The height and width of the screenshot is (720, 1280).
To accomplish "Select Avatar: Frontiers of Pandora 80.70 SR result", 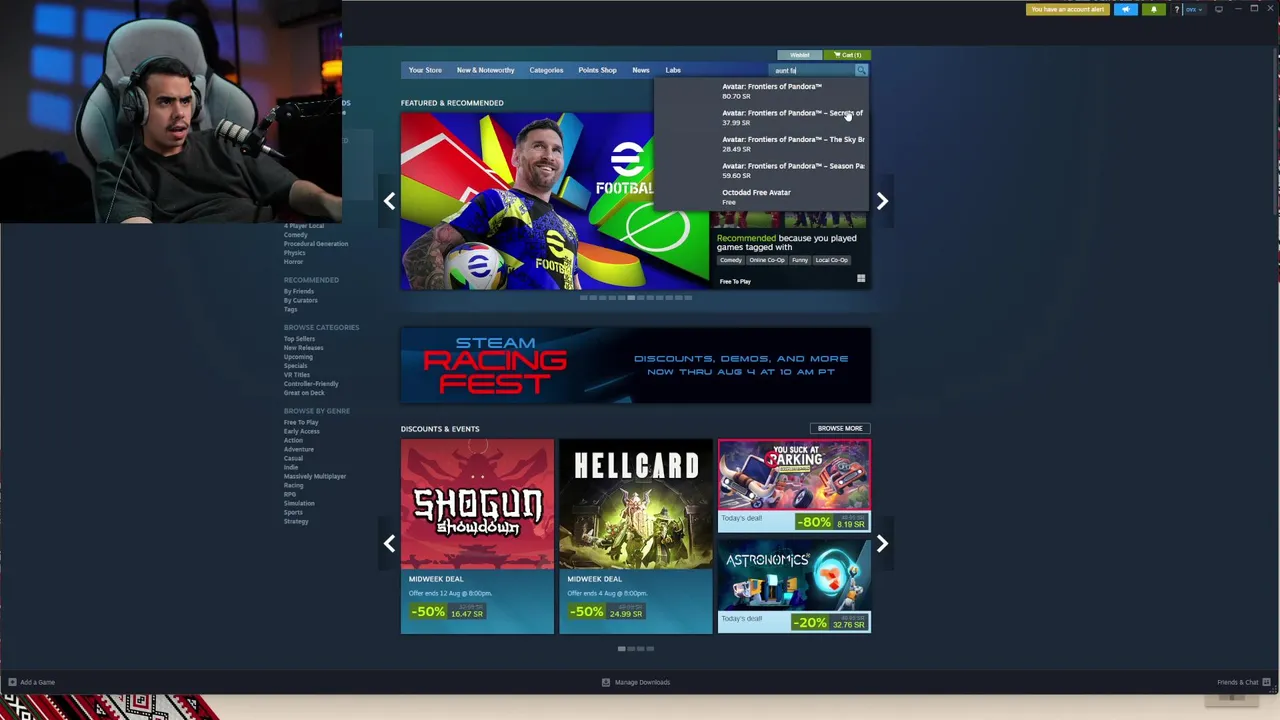I will click(762, 91).
